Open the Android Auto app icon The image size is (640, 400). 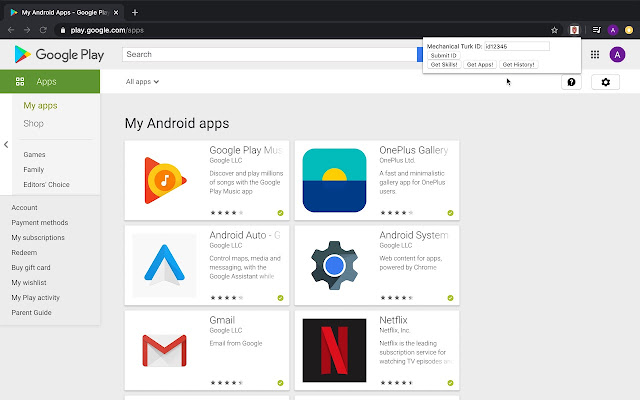coord(164,265)
